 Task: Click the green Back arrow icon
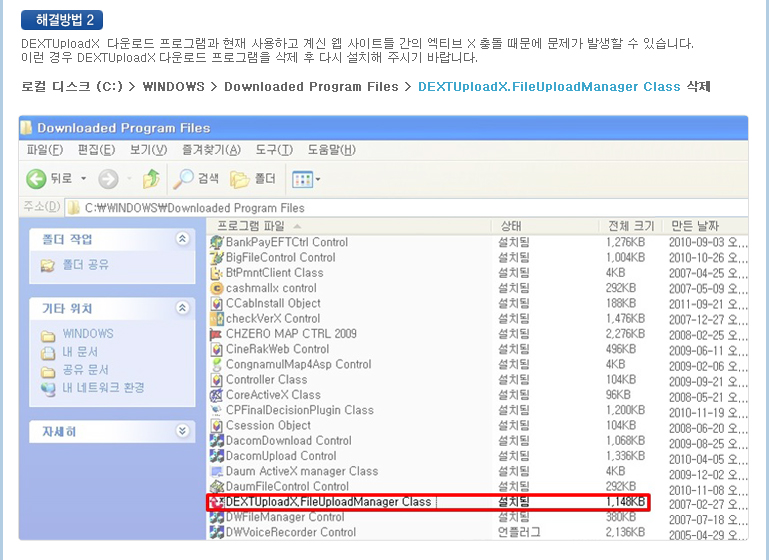point(36,179)
